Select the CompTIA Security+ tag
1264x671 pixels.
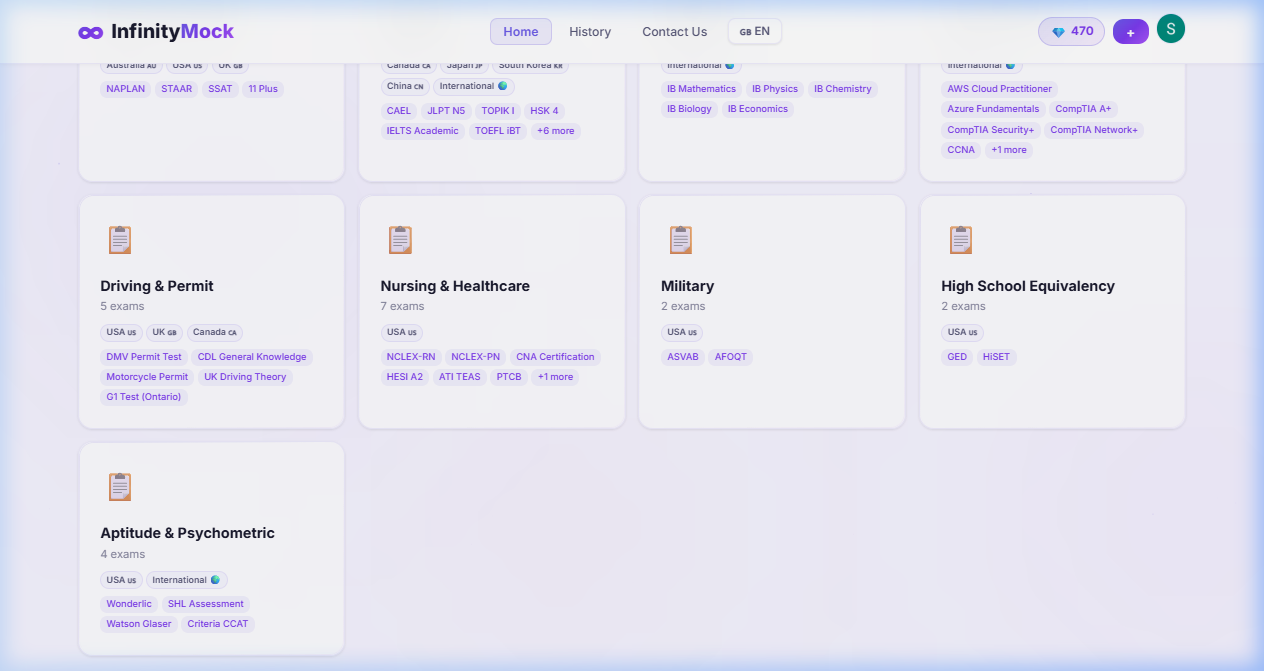991,130
